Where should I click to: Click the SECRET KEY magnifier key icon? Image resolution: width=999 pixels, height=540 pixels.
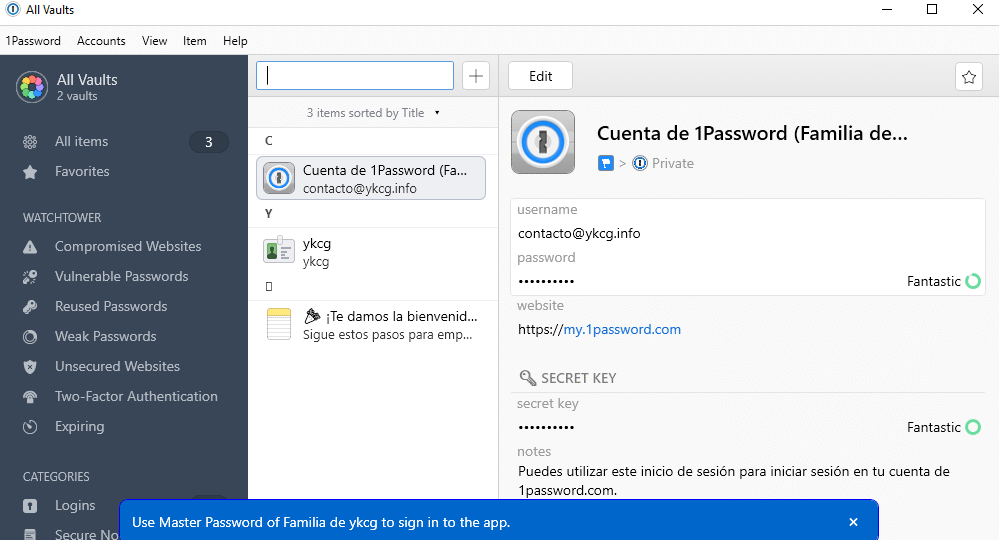(x=528, y=378)
